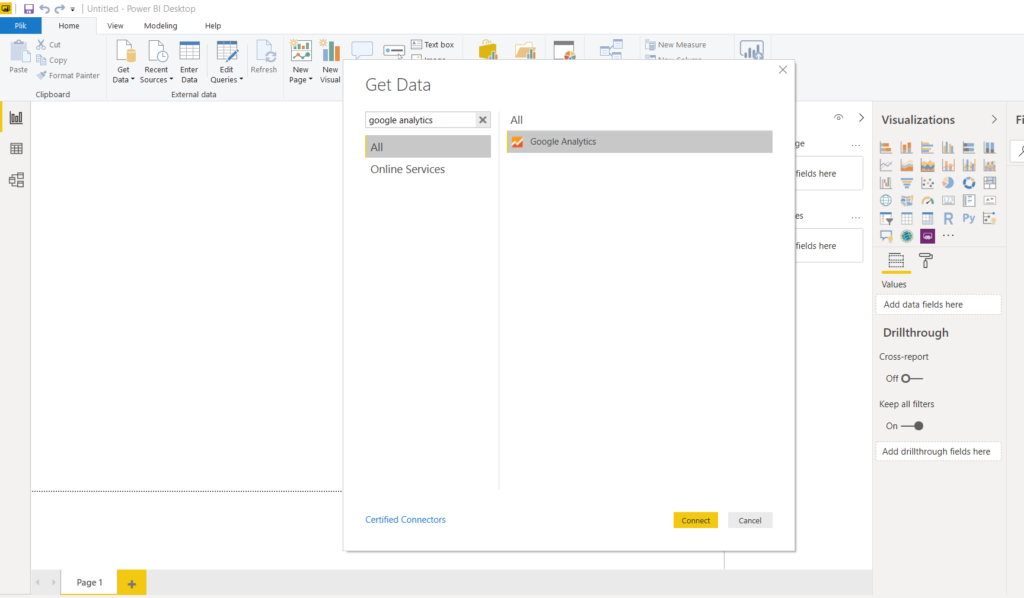Turn off the Keep all filters toggle
1024x598 pixels.
click(x=912, y=426)
